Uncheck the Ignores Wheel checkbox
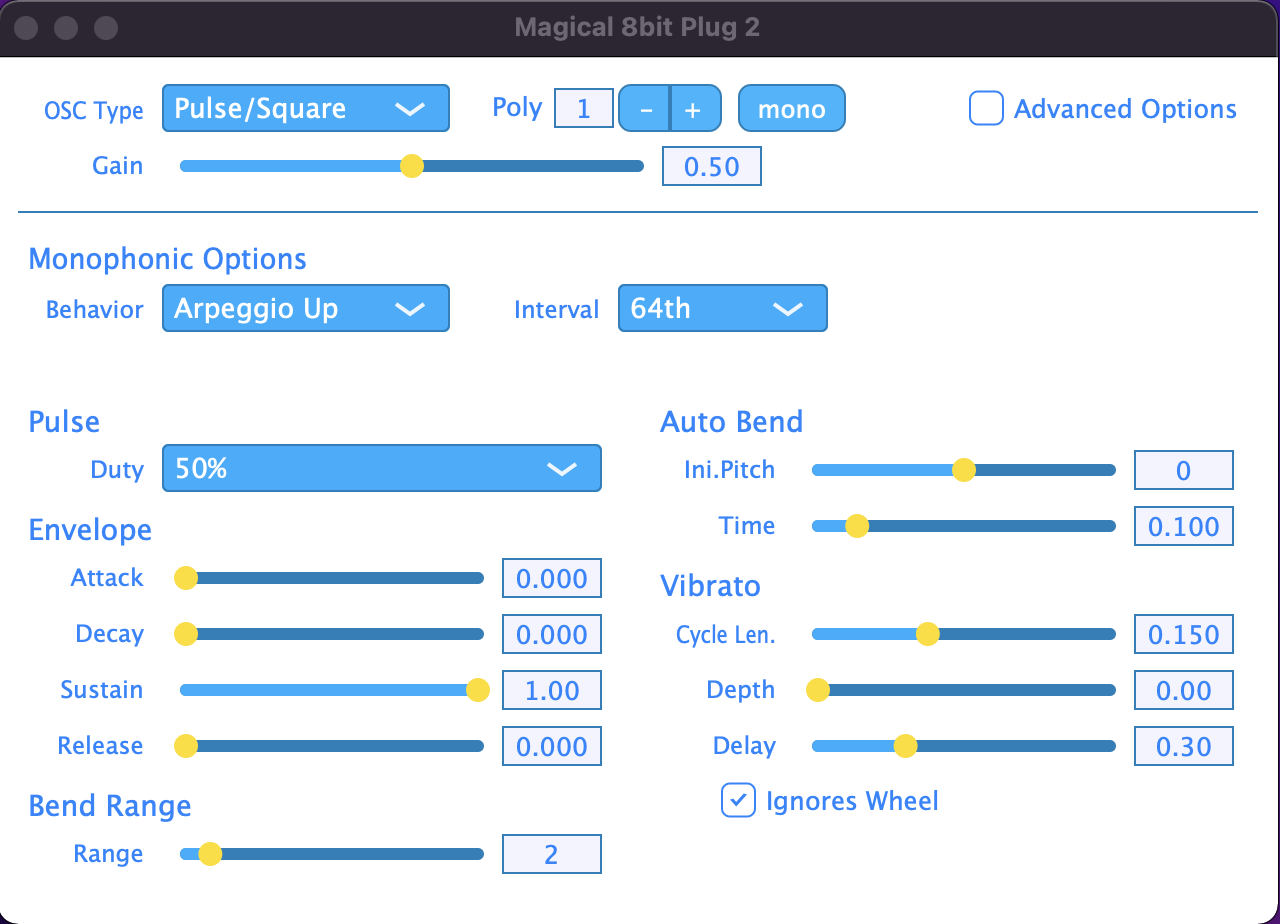Viewport: 1280px width, 924px height. [x=738, y=800]
